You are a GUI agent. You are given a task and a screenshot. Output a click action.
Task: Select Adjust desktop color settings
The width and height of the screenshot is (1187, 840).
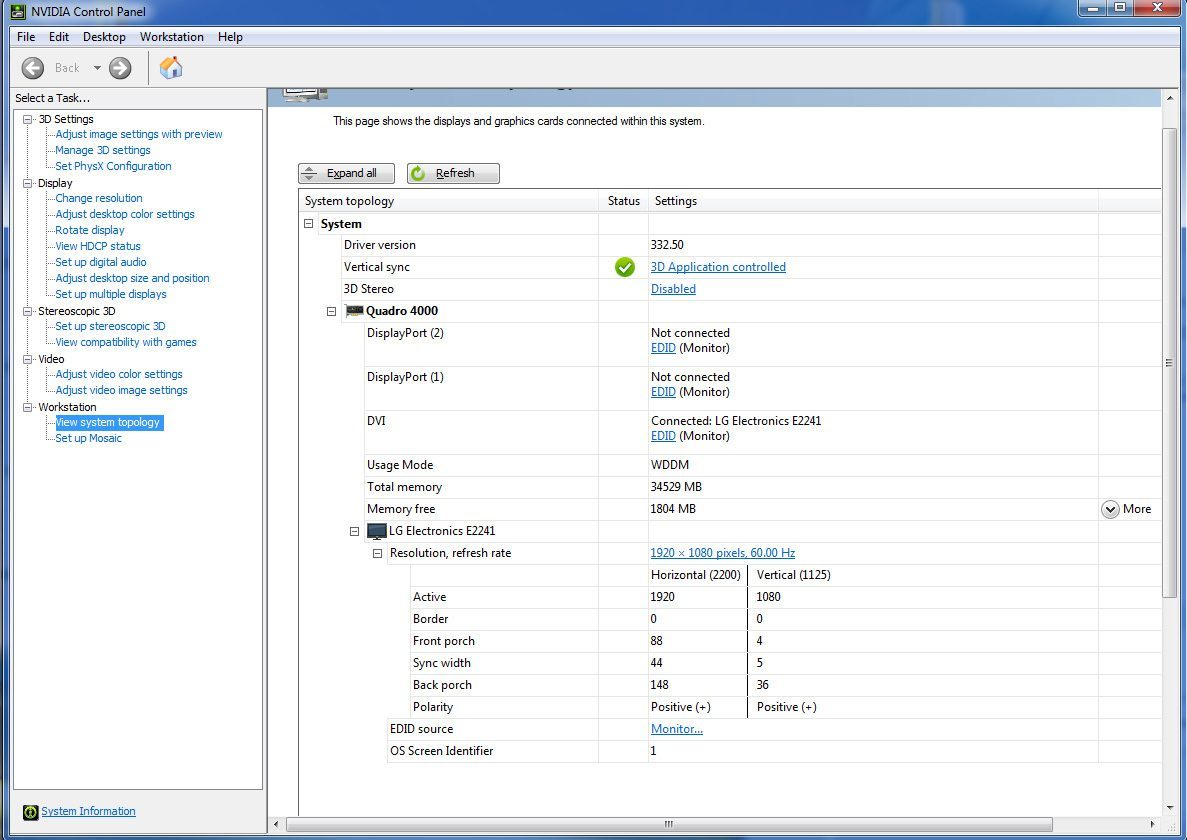point(125,214)
